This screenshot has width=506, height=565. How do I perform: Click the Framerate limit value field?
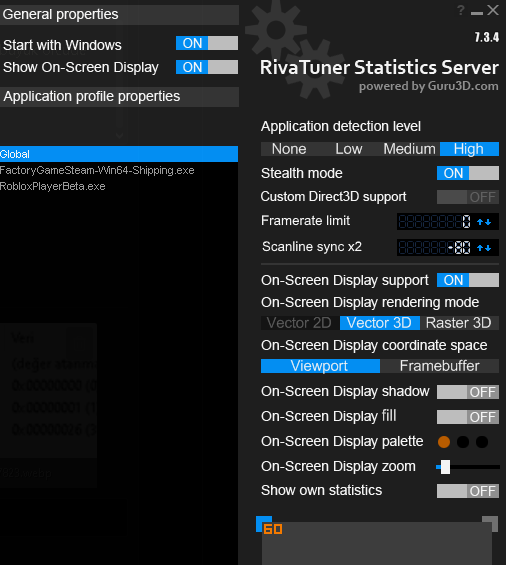click(x=435, y=222)
